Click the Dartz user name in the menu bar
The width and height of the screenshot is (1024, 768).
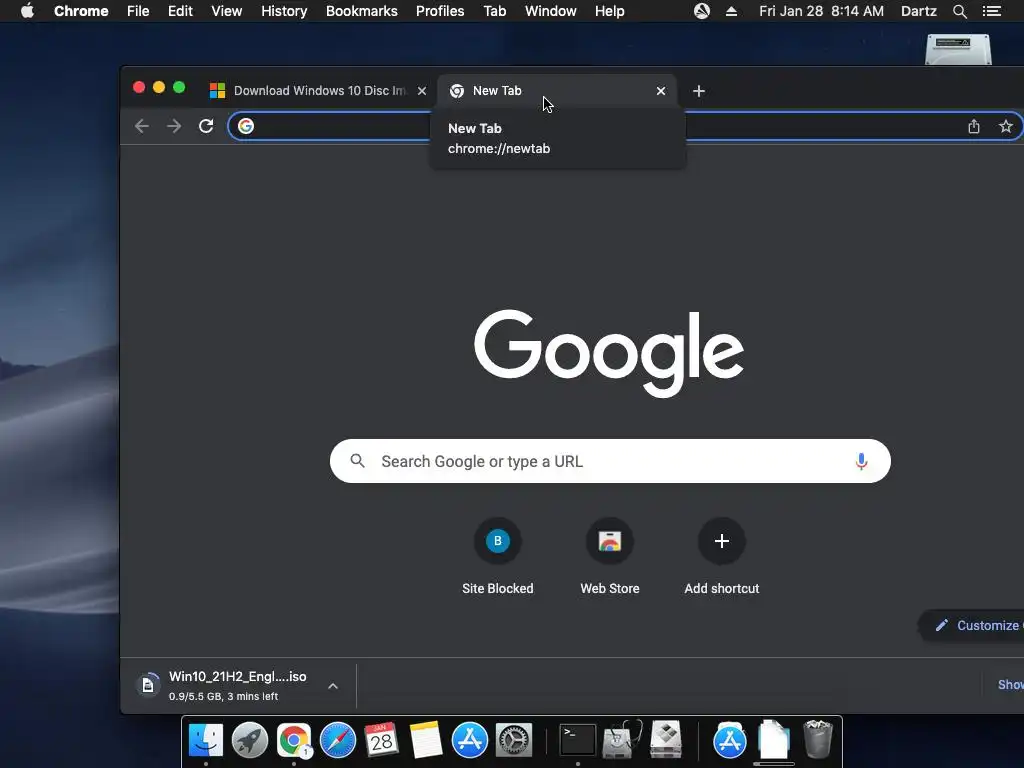[919, 11]
